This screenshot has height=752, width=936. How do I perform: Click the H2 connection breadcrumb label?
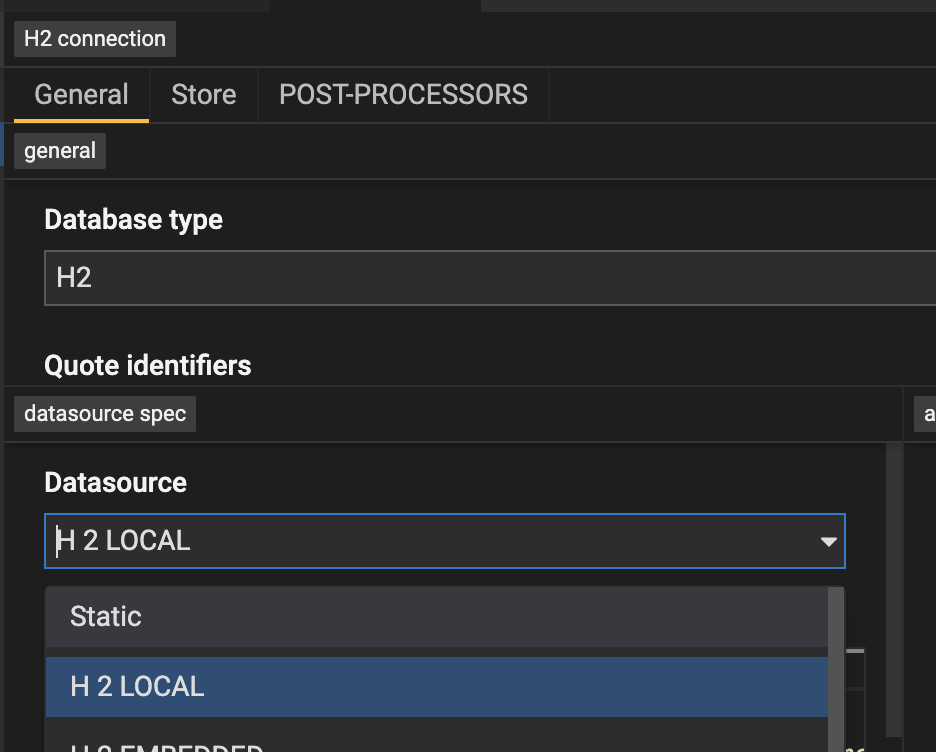[93, 38]
